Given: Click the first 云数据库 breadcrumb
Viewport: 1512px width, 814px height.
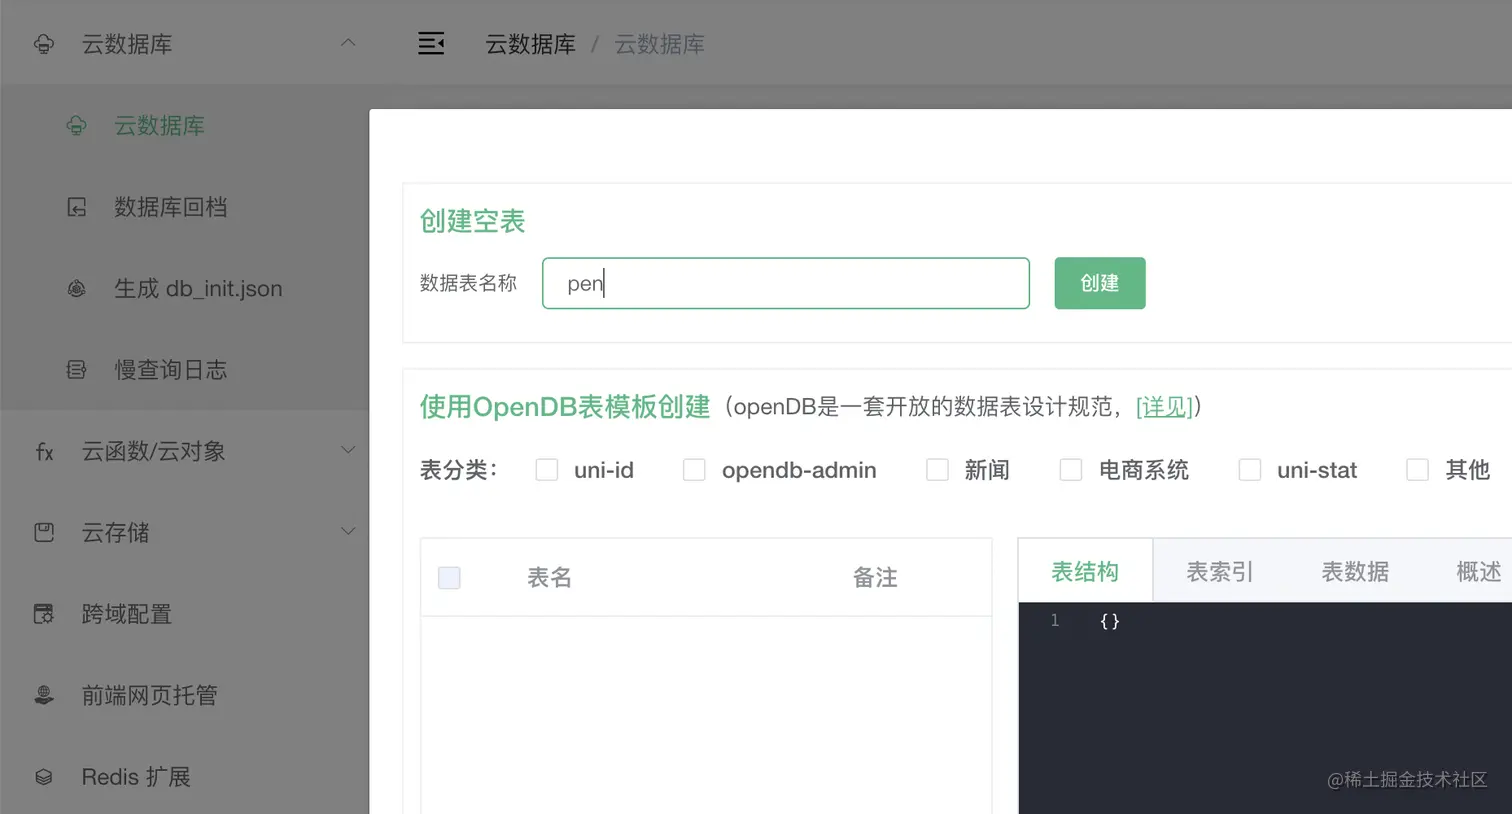Looking at the screenshot, I should pos(531,44).
